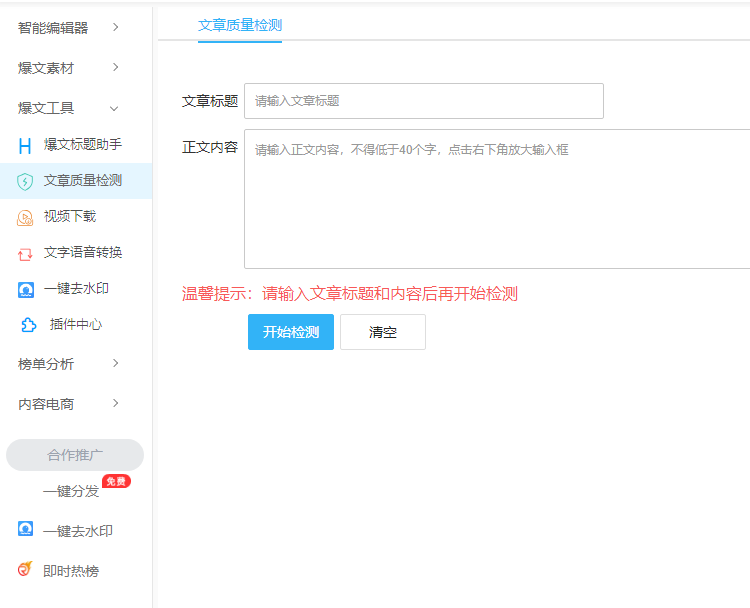Viewport: 750px width, 608px height.
Task: Click the 合作推广 pill button
Action: pyautogui.click(x=75, y=455)
